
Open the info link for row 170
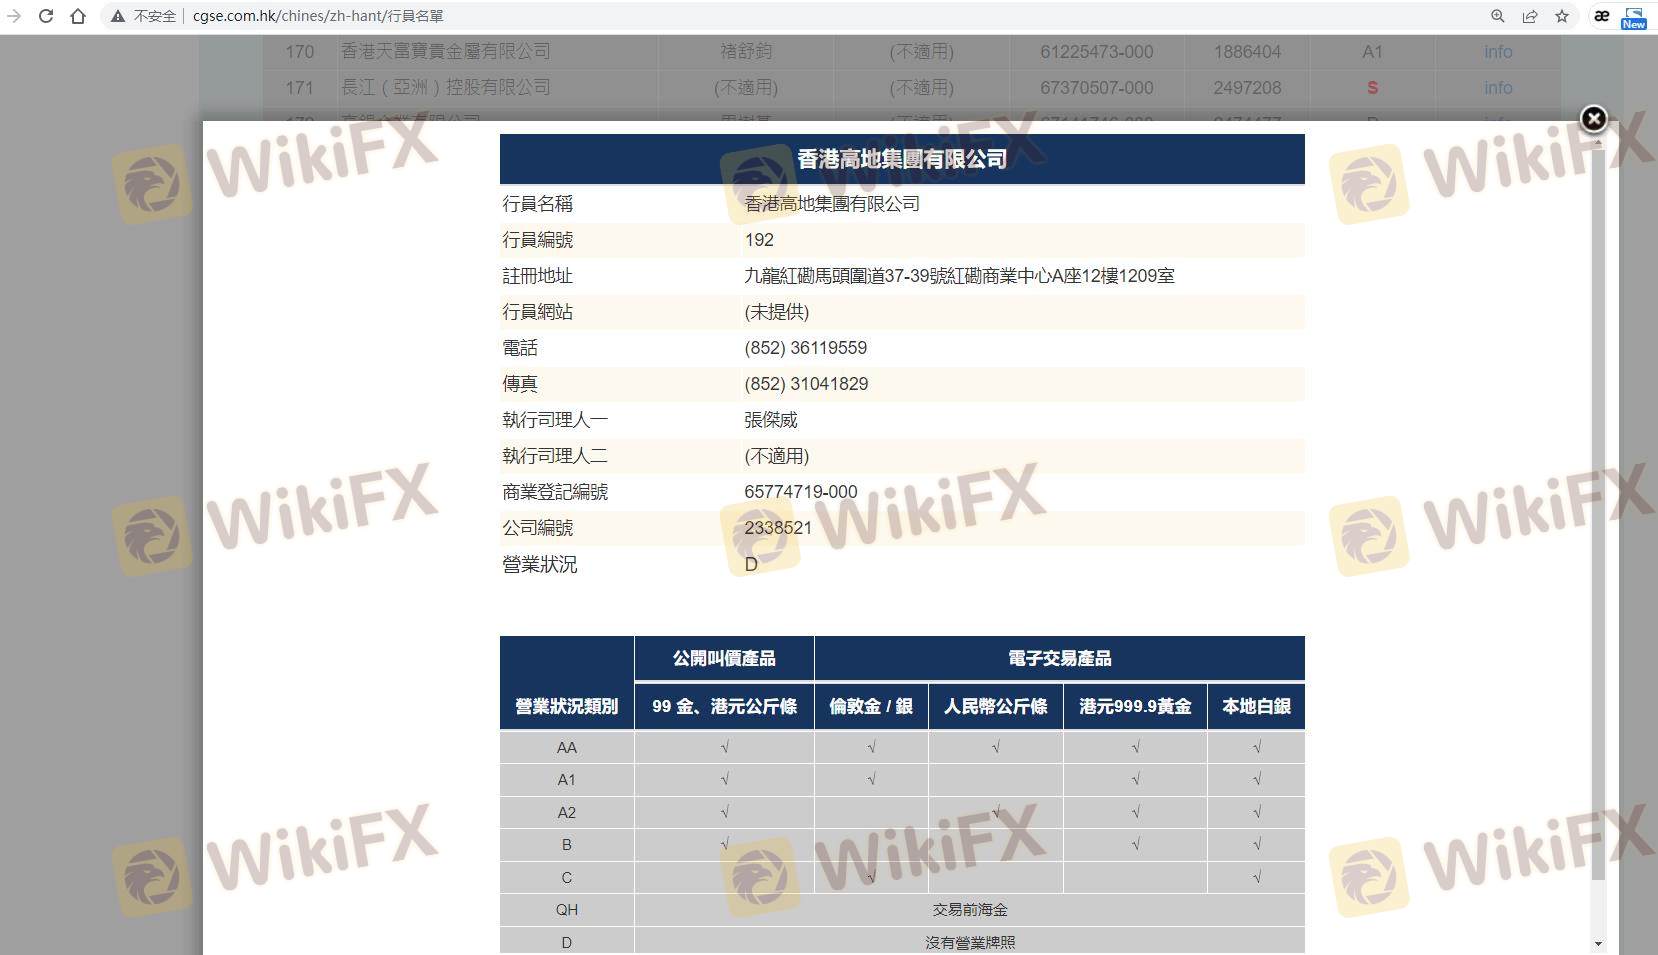pos(1498,52)
